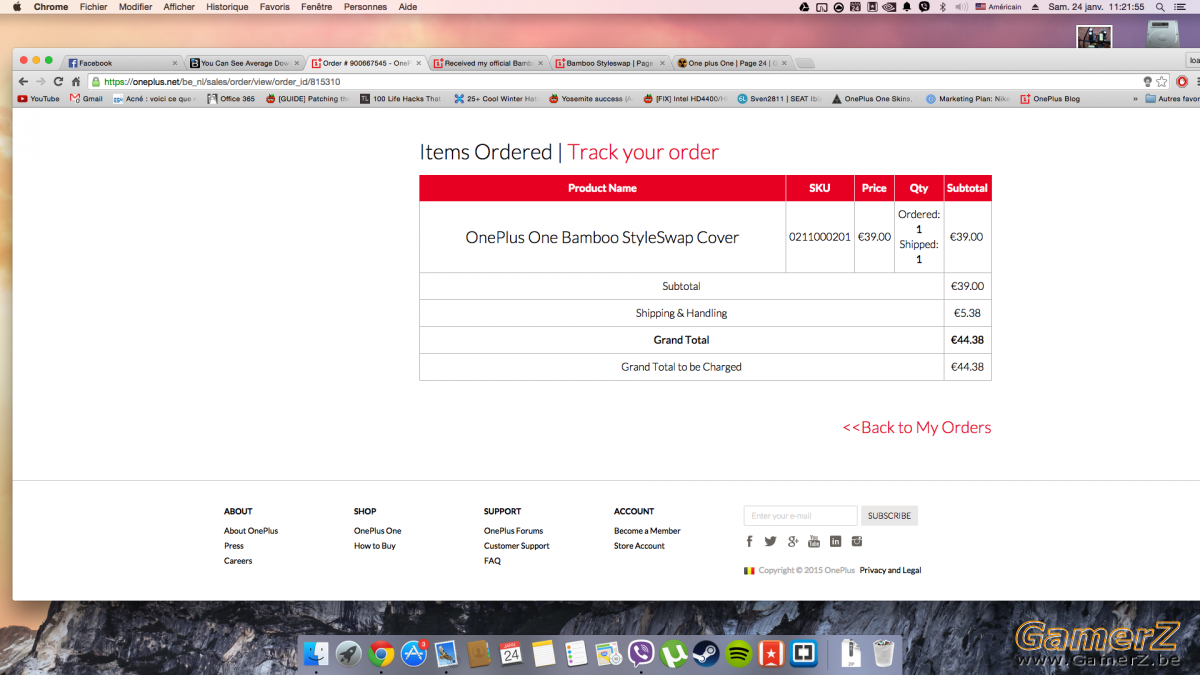Open Spotlight search in the menu bar
Image resolution: width=1200 pixels, height=675 pixels.
click(x=1160, y=7)
